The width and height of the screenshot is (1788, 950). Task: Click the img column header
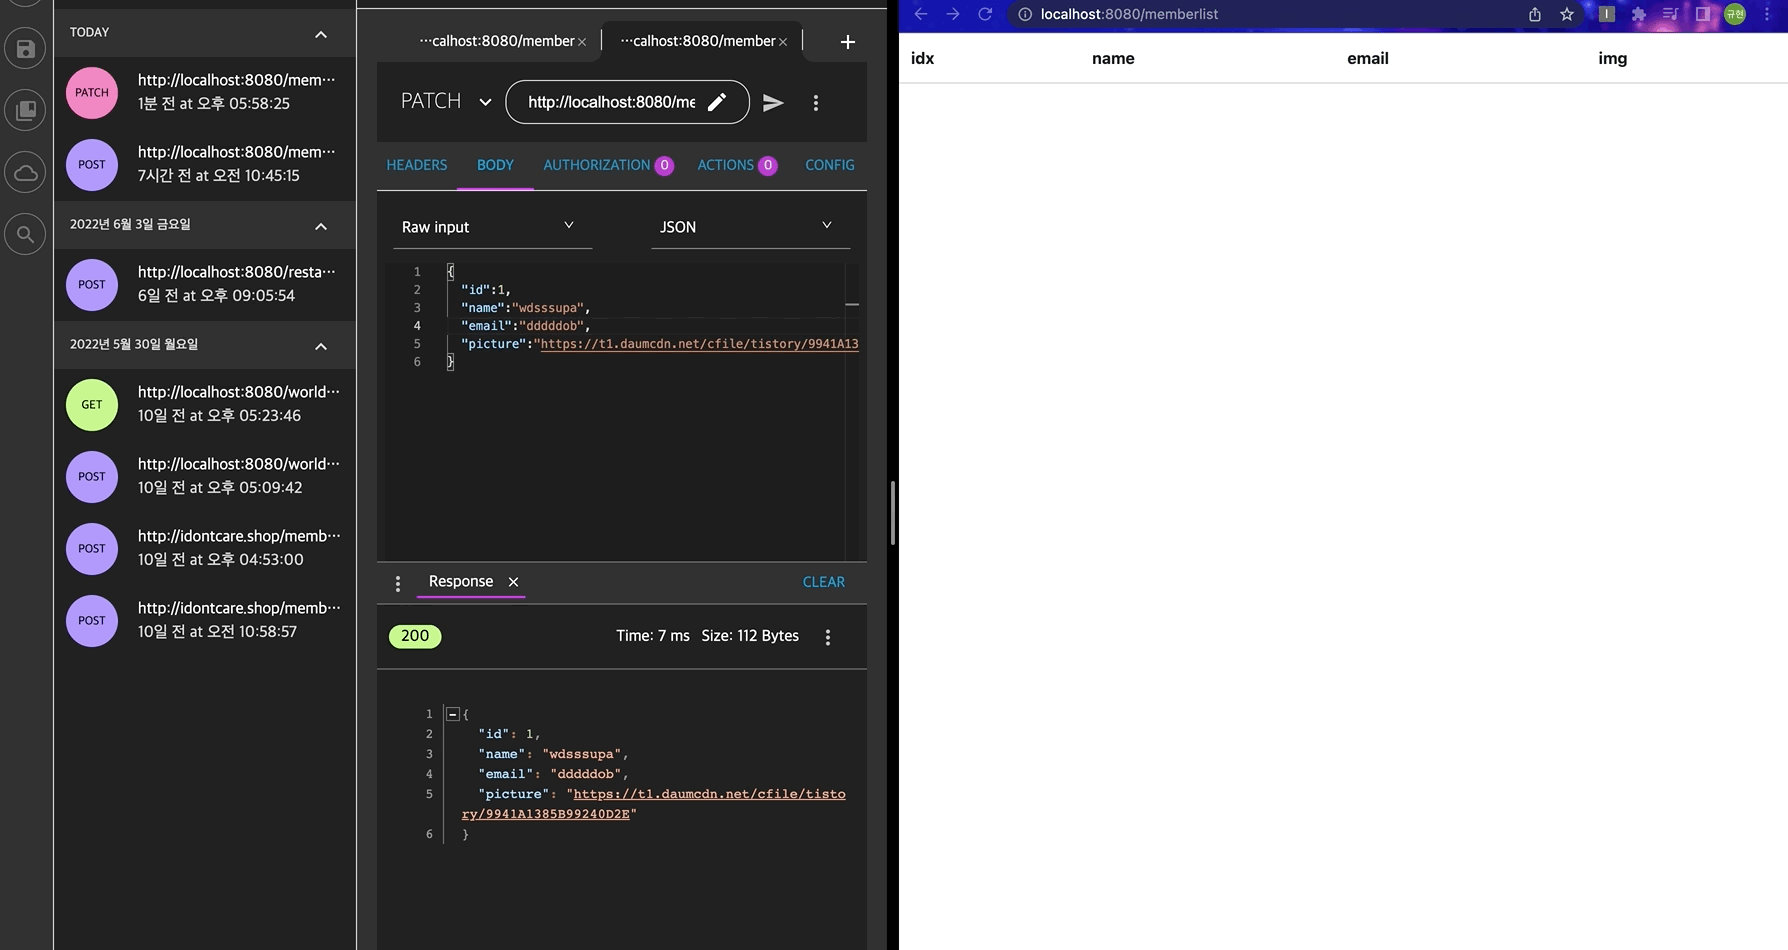[1612, 58]
